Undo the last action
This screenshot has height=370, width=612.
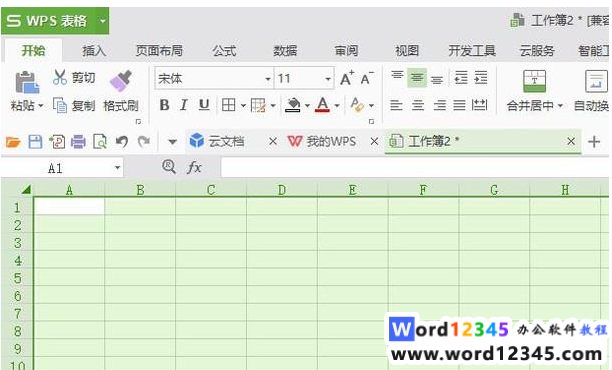122,142
